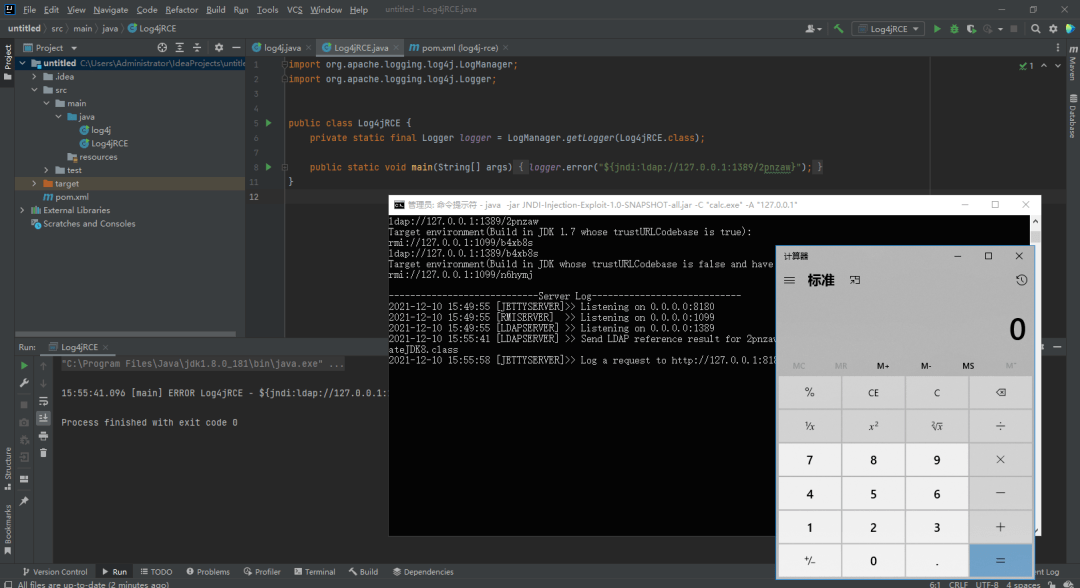Viewport: 1080px width, 588px height.
Task: Click print icon in Run console toolbar
Action: coord(43,436)
